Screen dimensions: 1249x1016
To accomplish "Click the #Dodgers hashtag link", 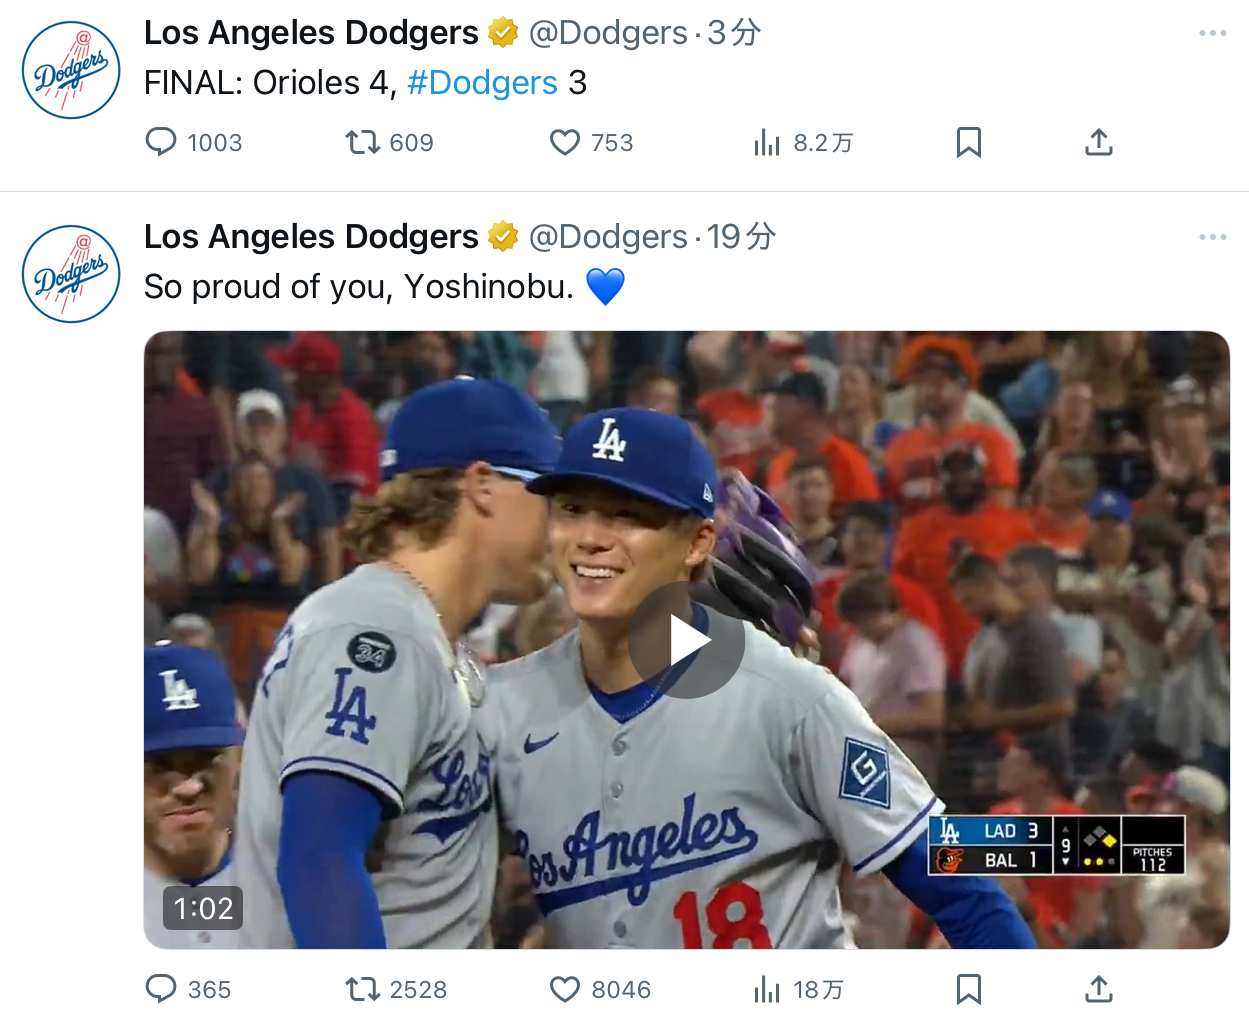I will tap(482, 83).
